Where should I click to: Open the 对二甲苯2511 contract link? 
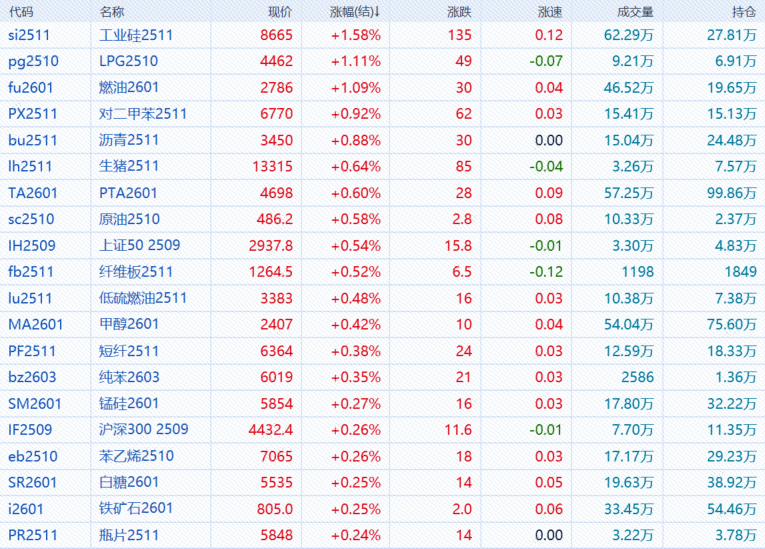click(143, 114)
